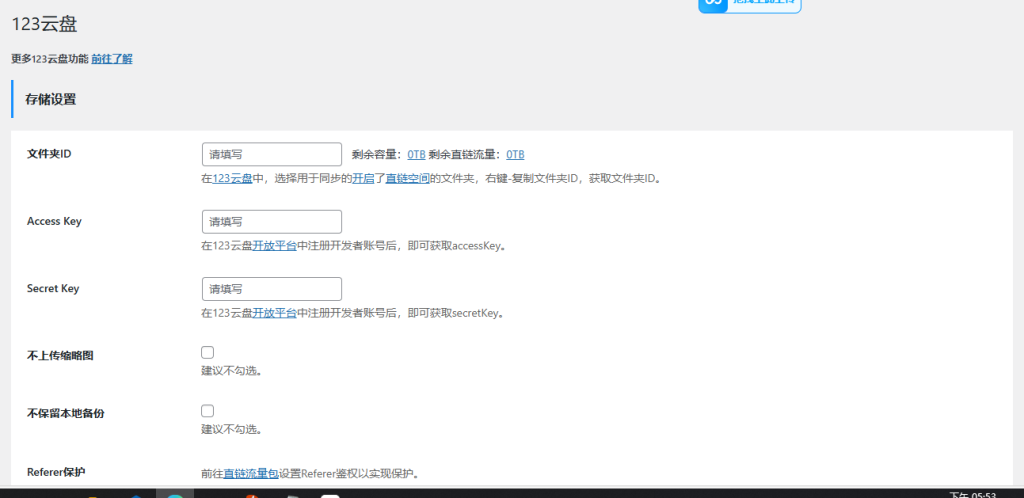Open the 0TB link after 剩余容量
The height and width of the screenshot is (498, 1024).
click(x=417, y=155)
